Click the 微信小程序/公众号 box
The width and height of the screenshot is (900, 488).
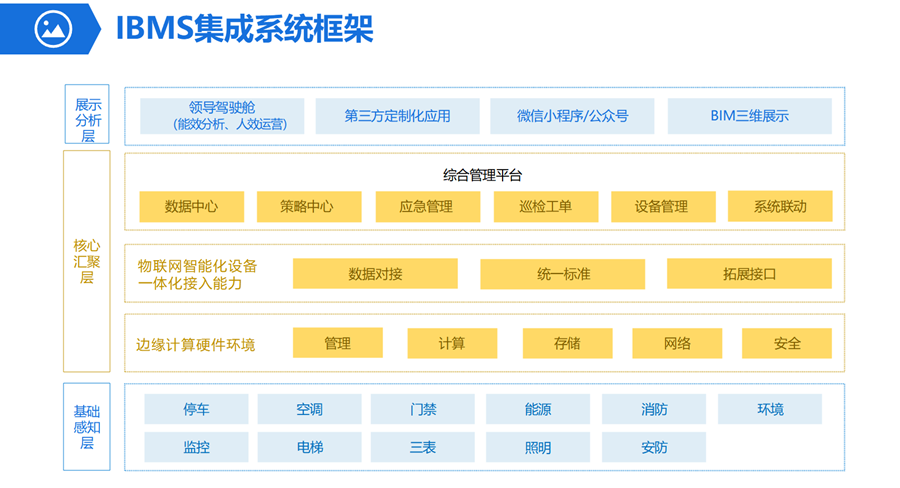pyautogui.click(x=572, y=116)
